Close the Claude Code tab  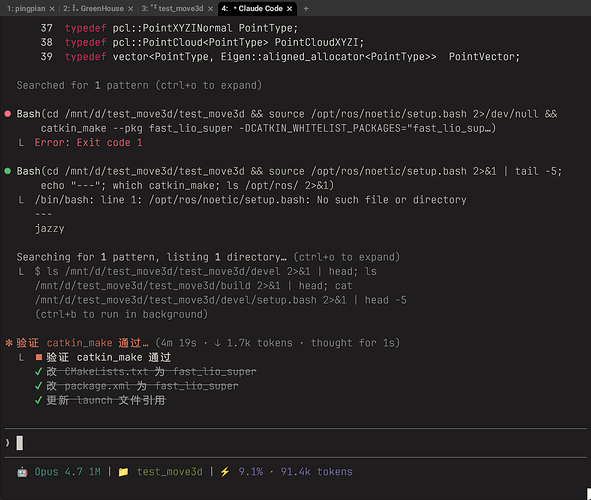(x=289, y=9)
